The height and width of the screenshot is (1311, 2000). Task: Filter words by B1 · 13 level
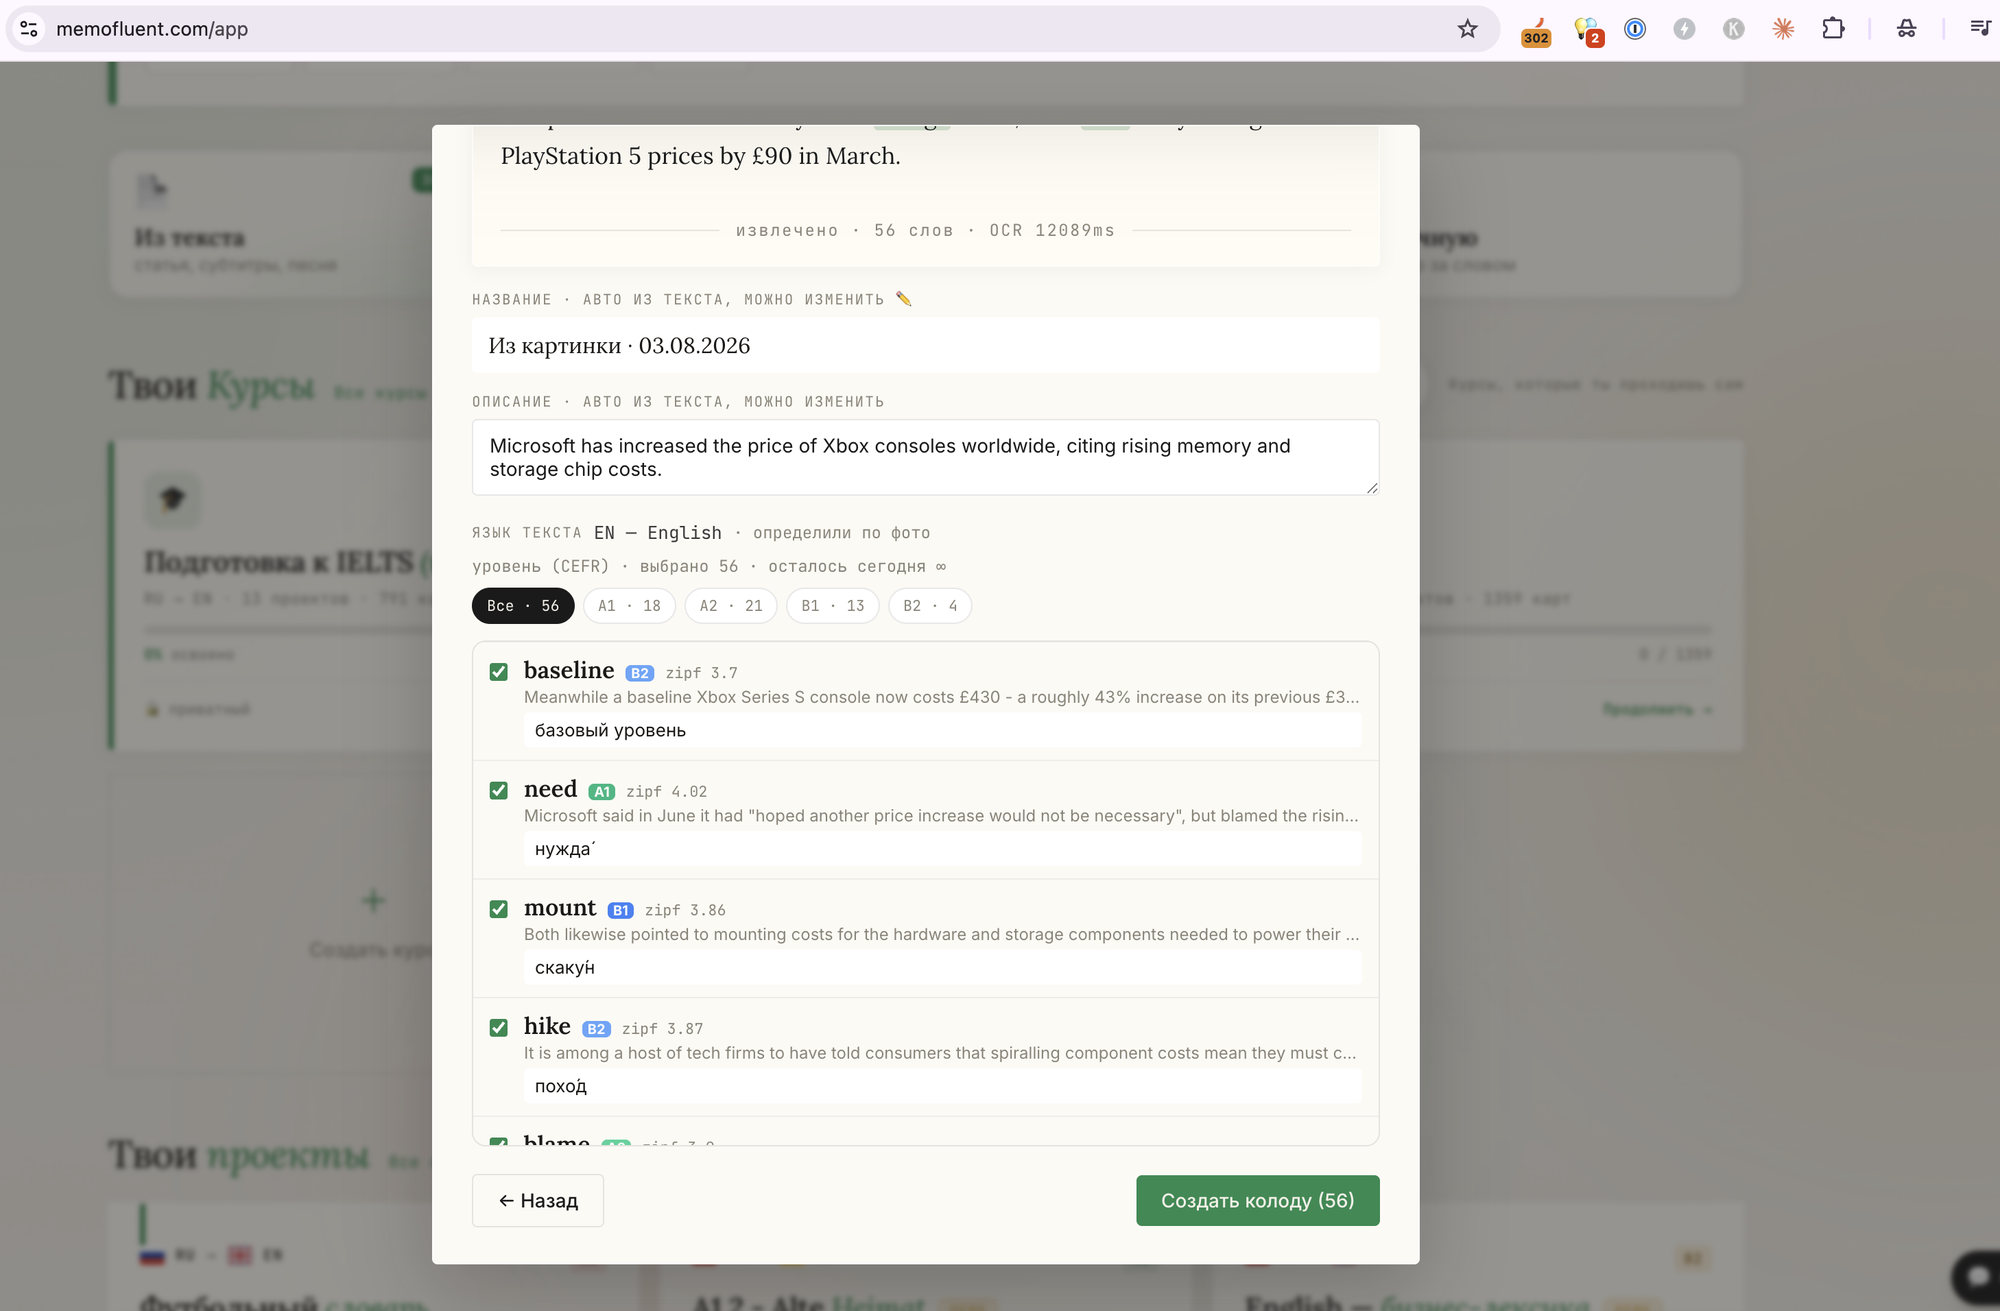click(833, 606)
